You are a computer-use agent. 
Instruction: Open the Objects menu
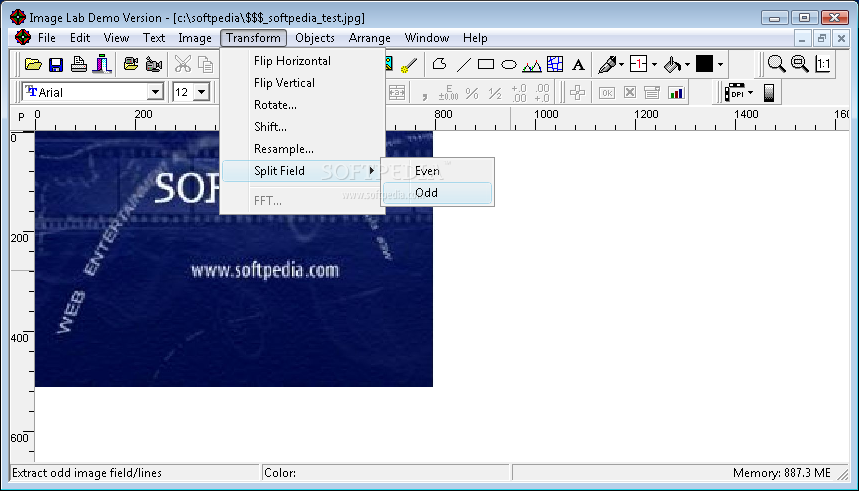click(x=314, y=38)
